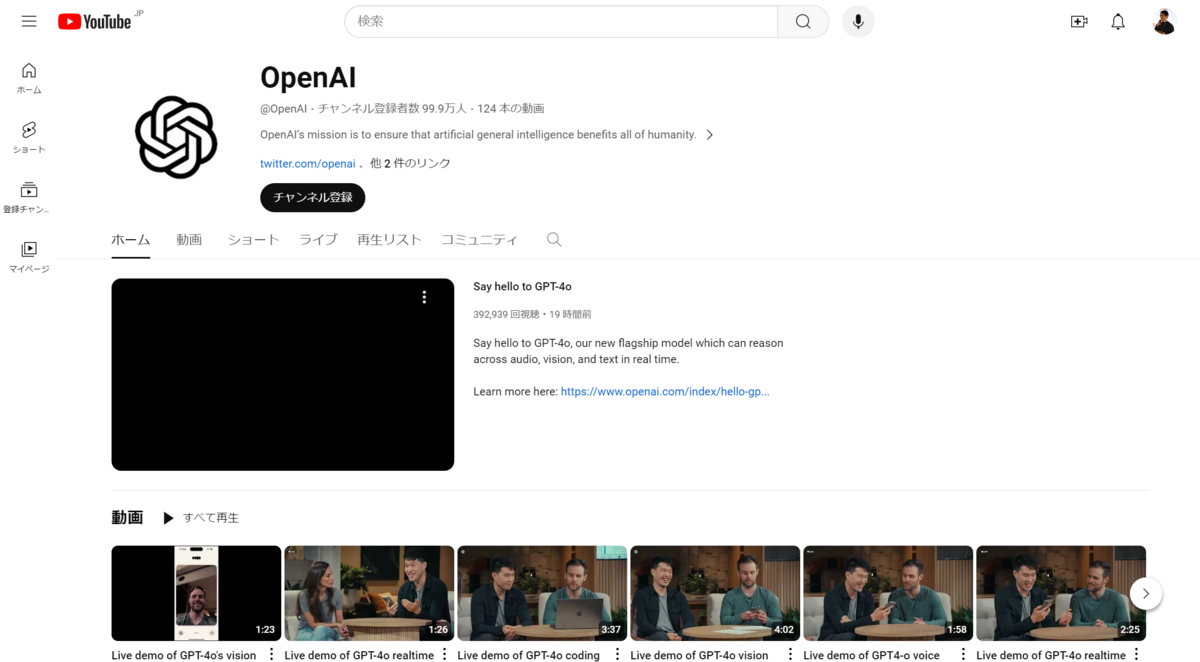Expand the 他 2 件のリンク list
This screenshot has width=1200, height=662.
tap(410, 163)
